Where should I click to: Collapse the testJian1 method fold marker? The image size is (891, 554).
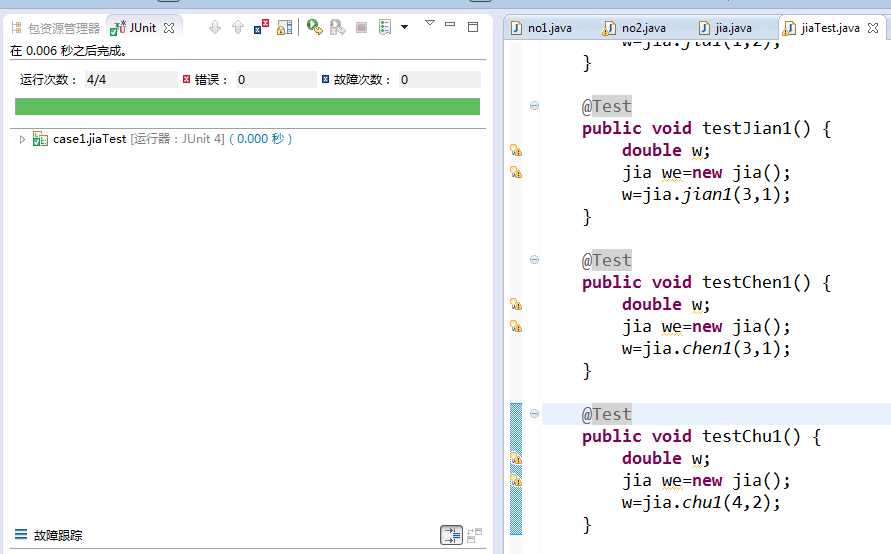click(x=534, y=106)
